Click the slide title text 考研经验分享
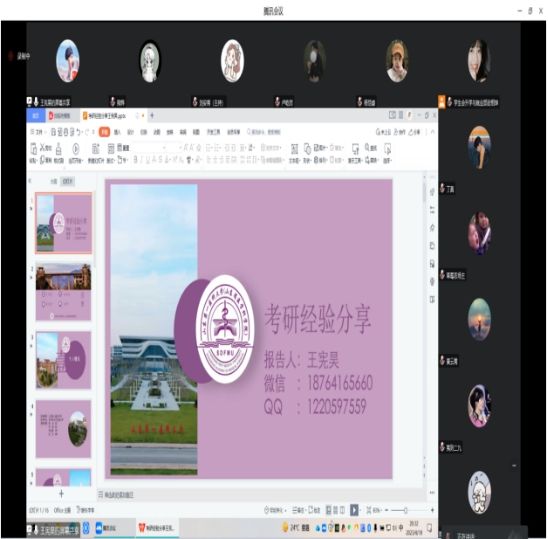 [317, 319]
